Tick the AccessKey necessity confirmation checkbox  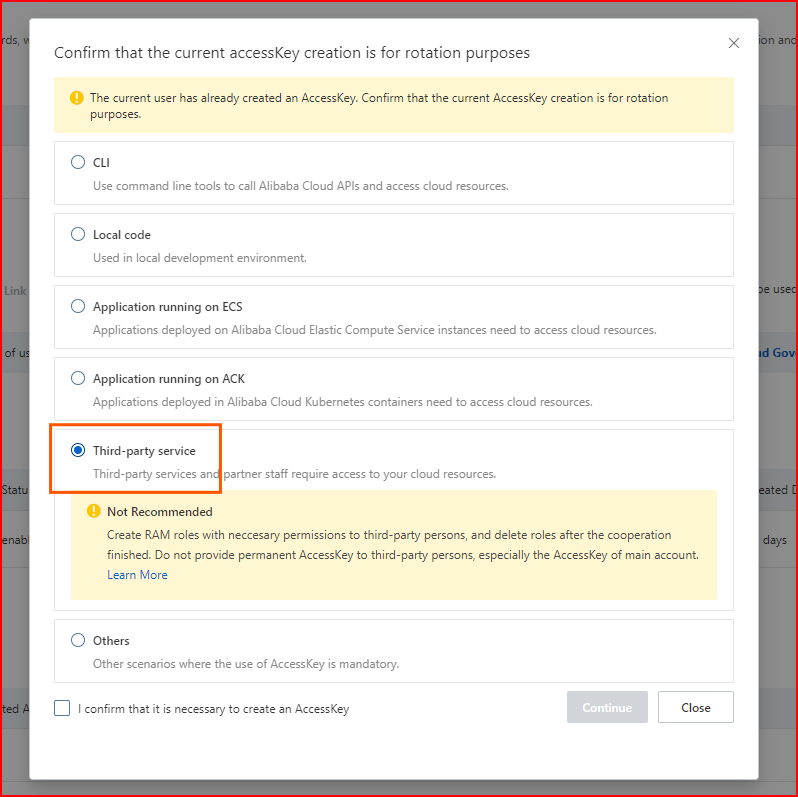[x=62, y=708]
